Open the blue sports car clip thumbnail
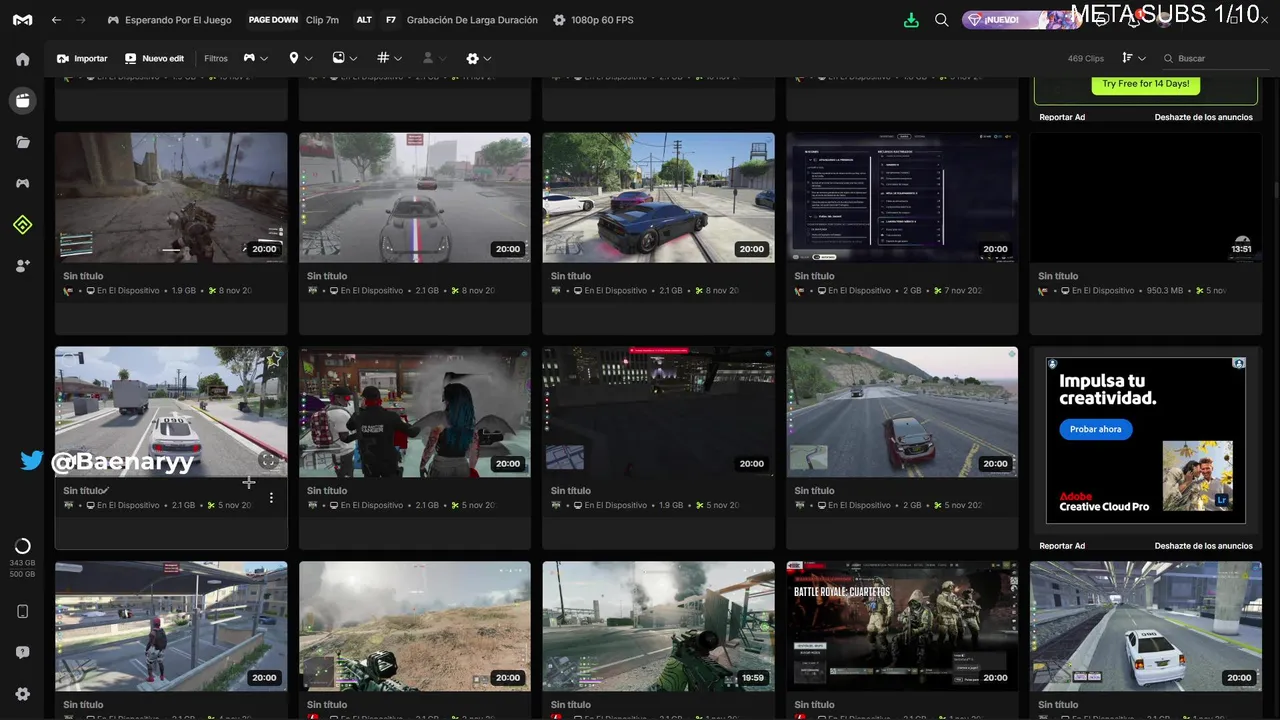 click(658, 197)
